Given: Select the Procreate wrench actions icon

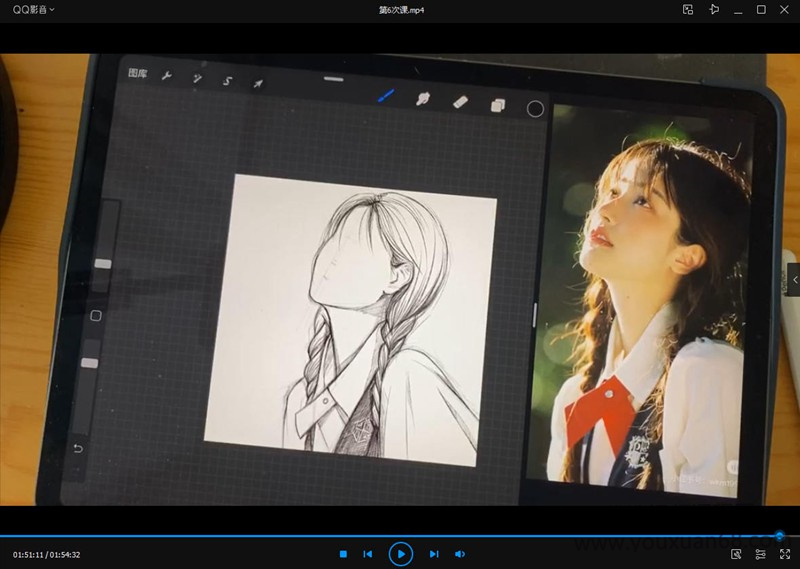Looking at the screenshot, I should 167,77.
